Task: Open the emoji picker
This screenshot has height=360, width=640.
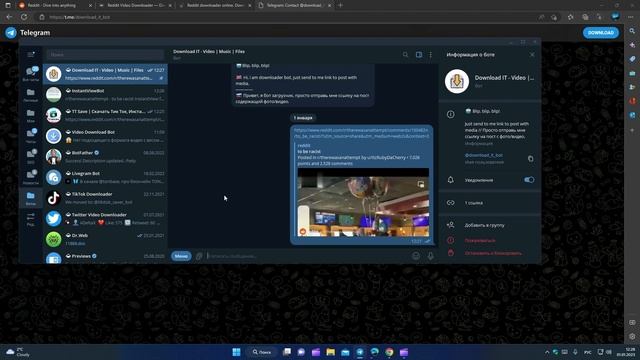Action: point(416,256)
